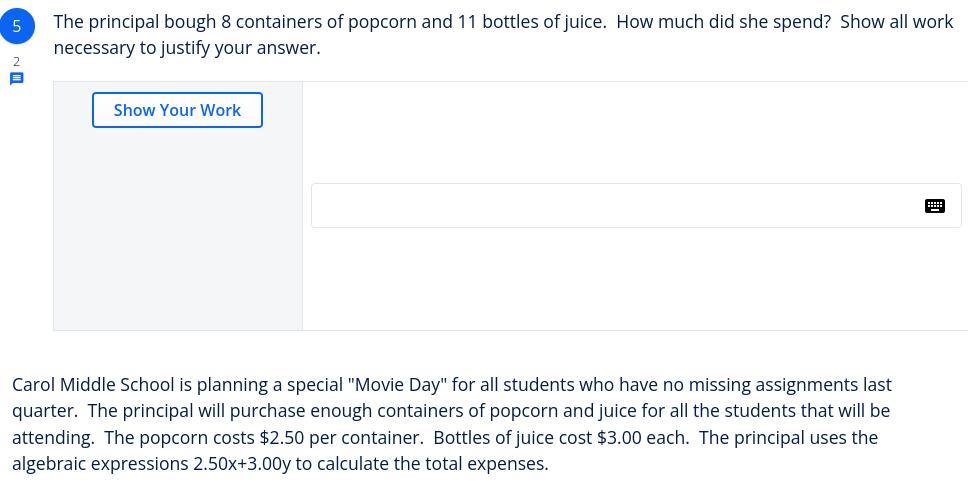Click inside the answer input box
The height and width of the screenshot is (492, 968).
[x=610, y=206]
